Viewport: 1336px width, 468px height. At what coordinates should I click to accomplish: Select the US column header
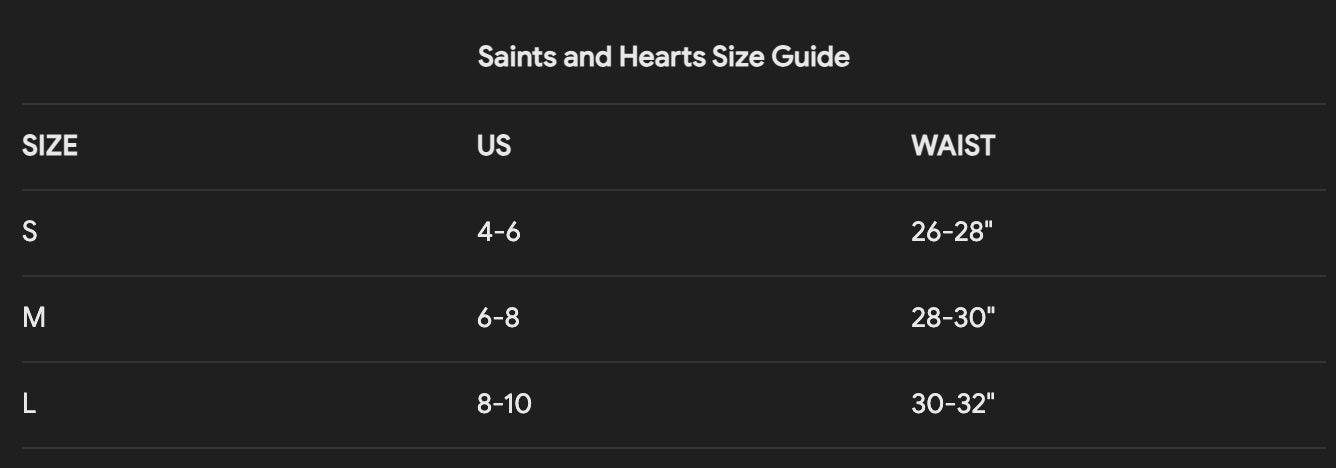pos(494,146)
